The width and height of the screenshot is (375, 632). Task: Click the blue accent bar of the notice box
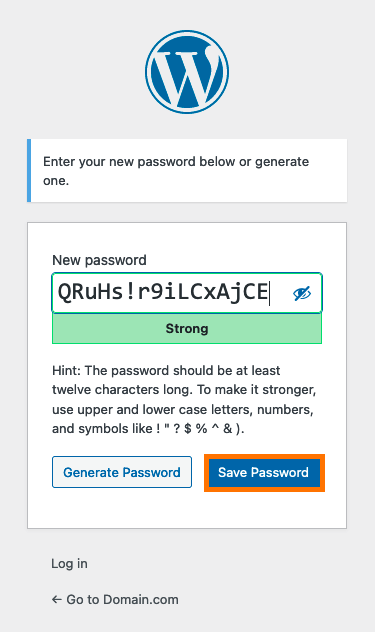[29, 170]
